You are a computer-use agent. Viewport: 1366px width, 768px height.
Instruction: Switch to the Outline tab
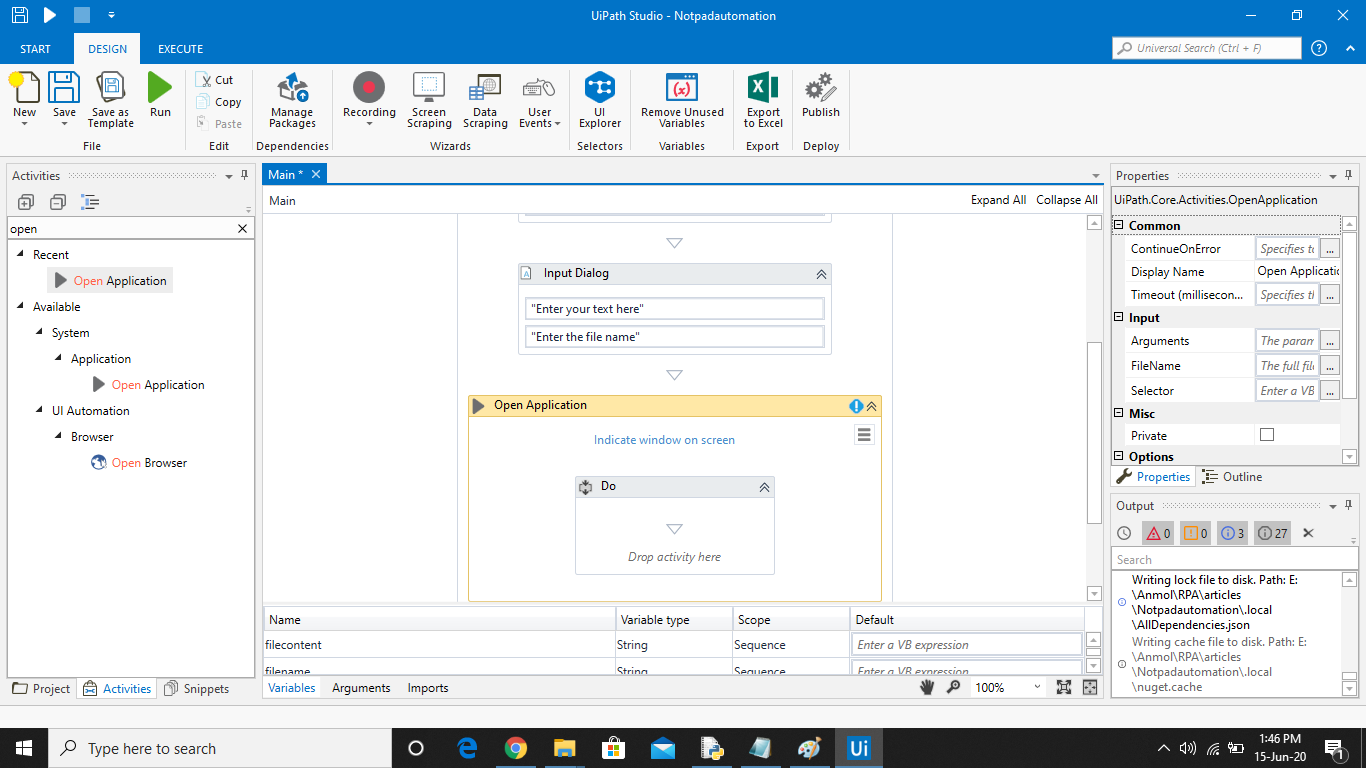1232,477
